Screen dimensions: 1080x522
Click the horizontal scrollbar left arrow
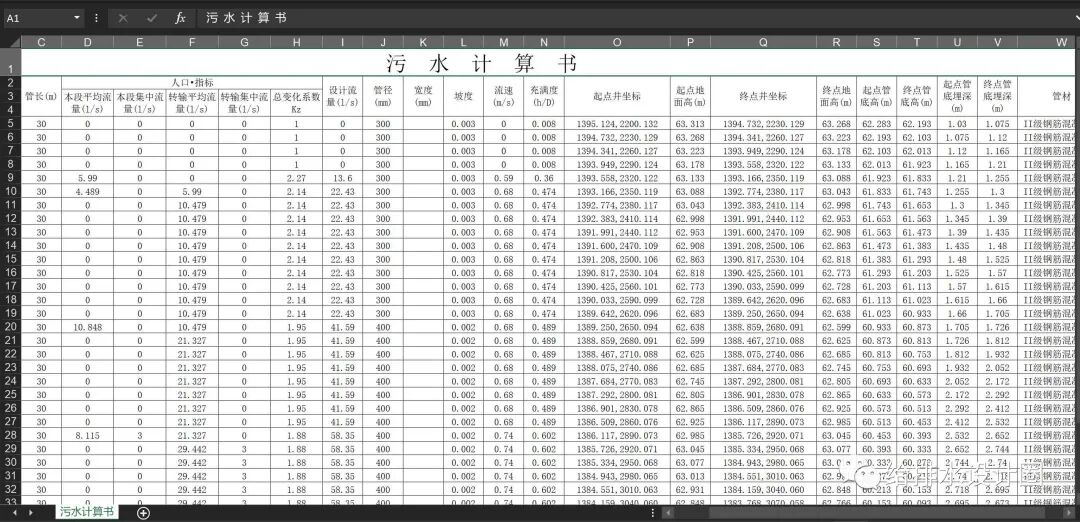(667, 513)
